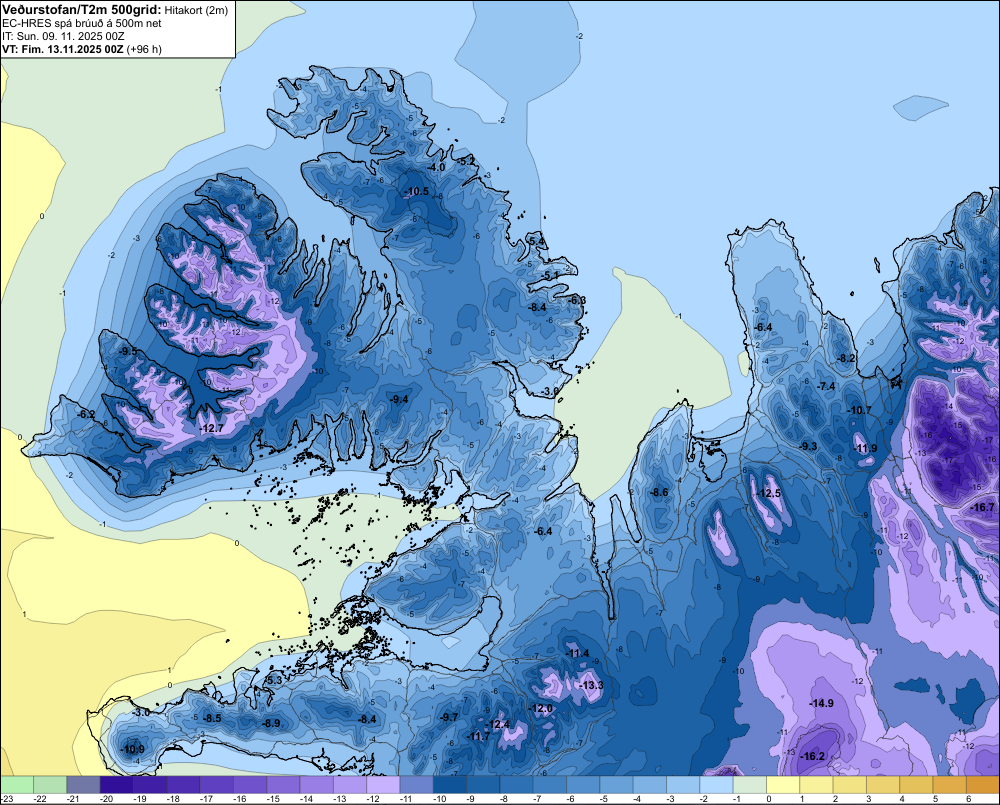Image resolution: width=1000 pixels, height=805 pixels.
Task: Click the pale yellow swatch above label 0
Action: point(783,785)
